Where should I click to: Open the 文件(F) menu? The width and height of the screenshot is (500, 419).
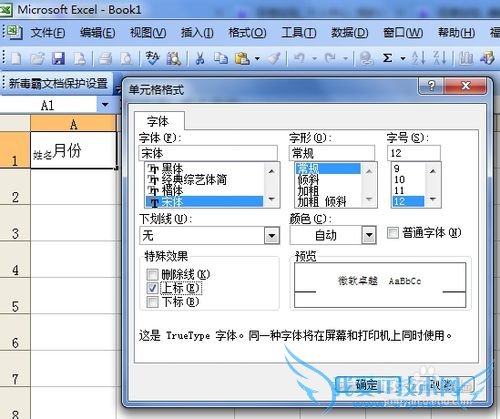coord(48,32)
